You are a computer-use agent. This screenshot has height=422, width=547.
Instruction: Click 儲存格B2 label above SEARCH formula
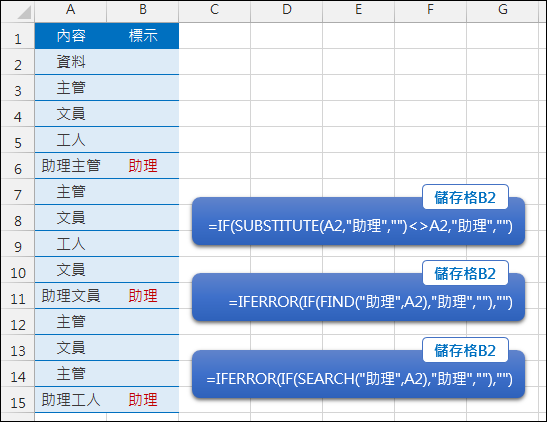465,350
